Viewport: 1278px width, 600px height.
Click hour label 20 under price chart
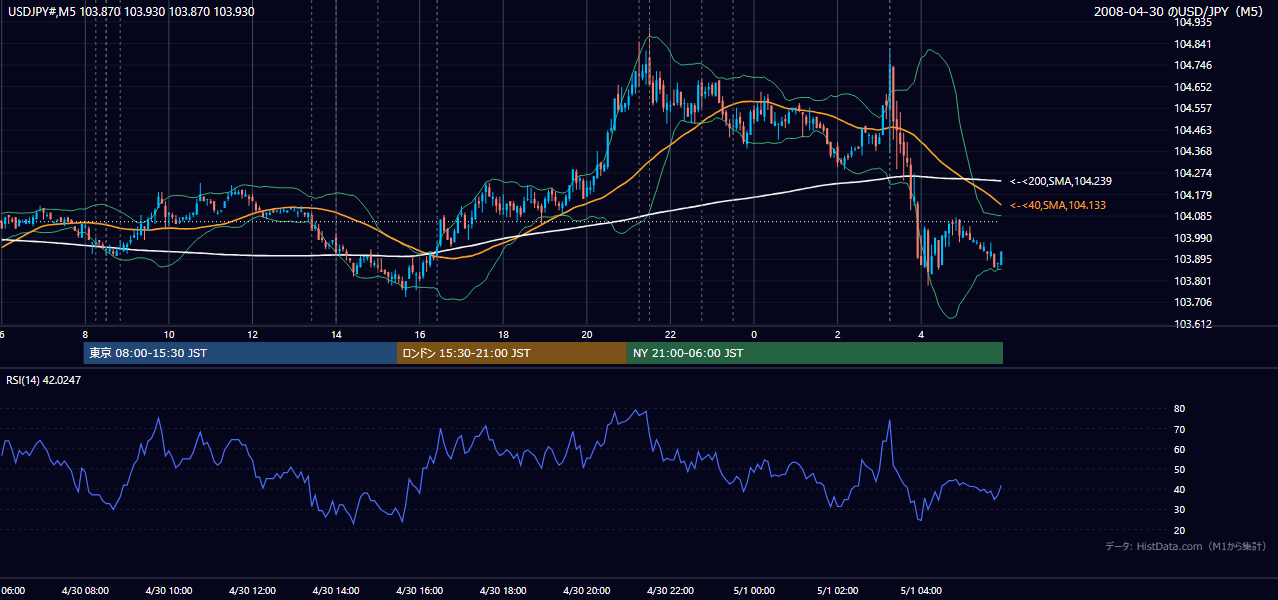pyautogui.click(x=586, y=334)
